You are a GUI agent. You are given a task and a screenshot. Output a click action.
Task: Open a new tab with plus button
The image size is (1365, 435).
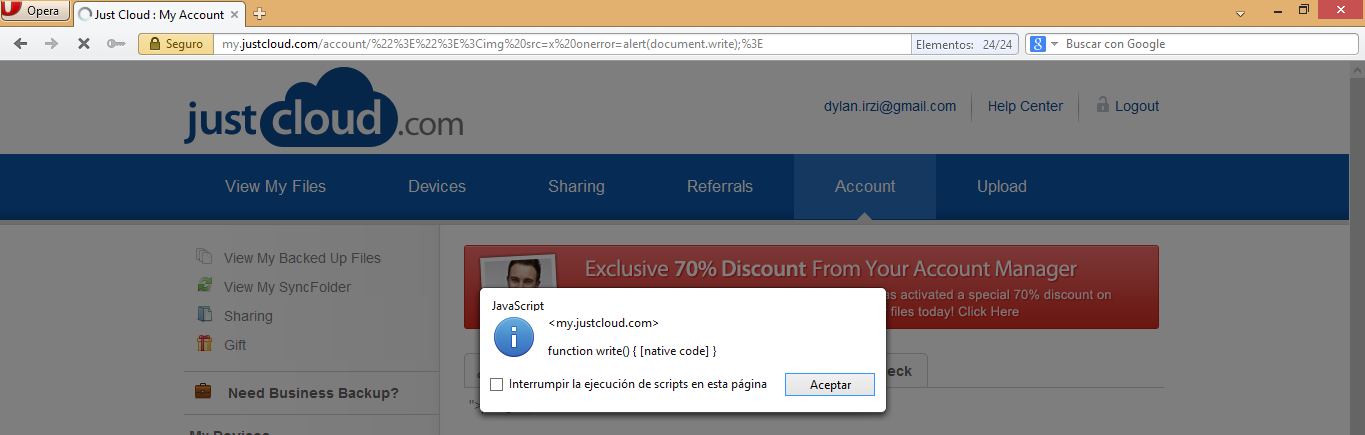tap(259, 13)
